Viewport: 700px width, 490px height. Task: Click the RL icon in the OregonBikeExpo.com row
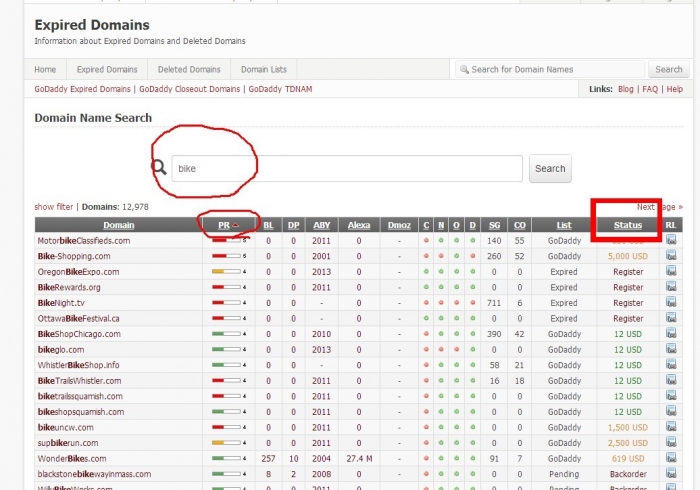671,272
